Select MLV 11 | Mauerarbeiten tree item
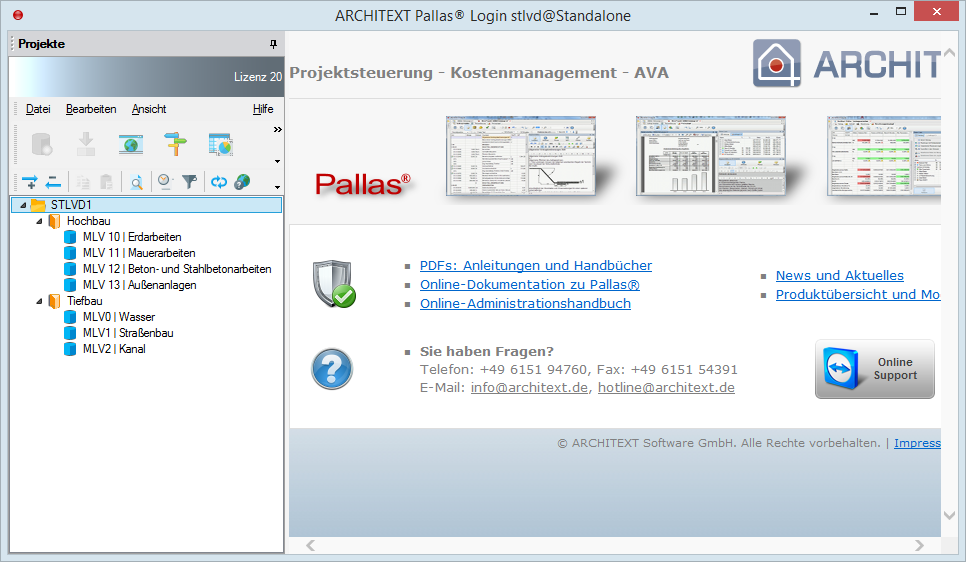This screenshot has width=966, height=562. click(139, 253)
